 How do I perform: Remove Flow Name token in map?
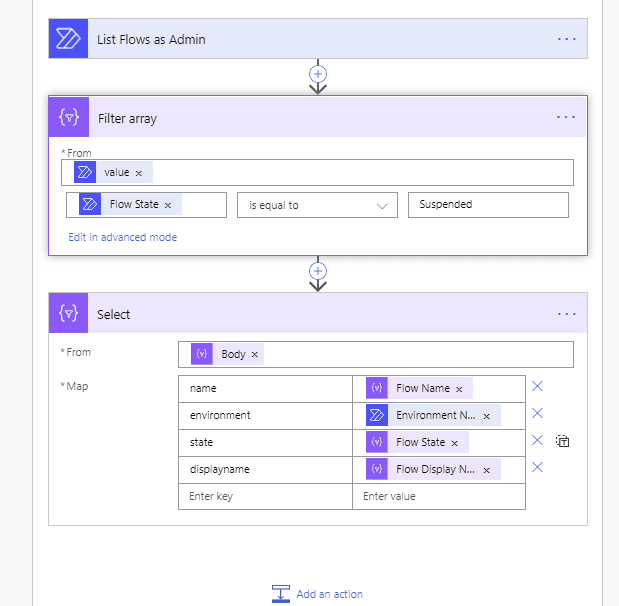tap(459, 389)
